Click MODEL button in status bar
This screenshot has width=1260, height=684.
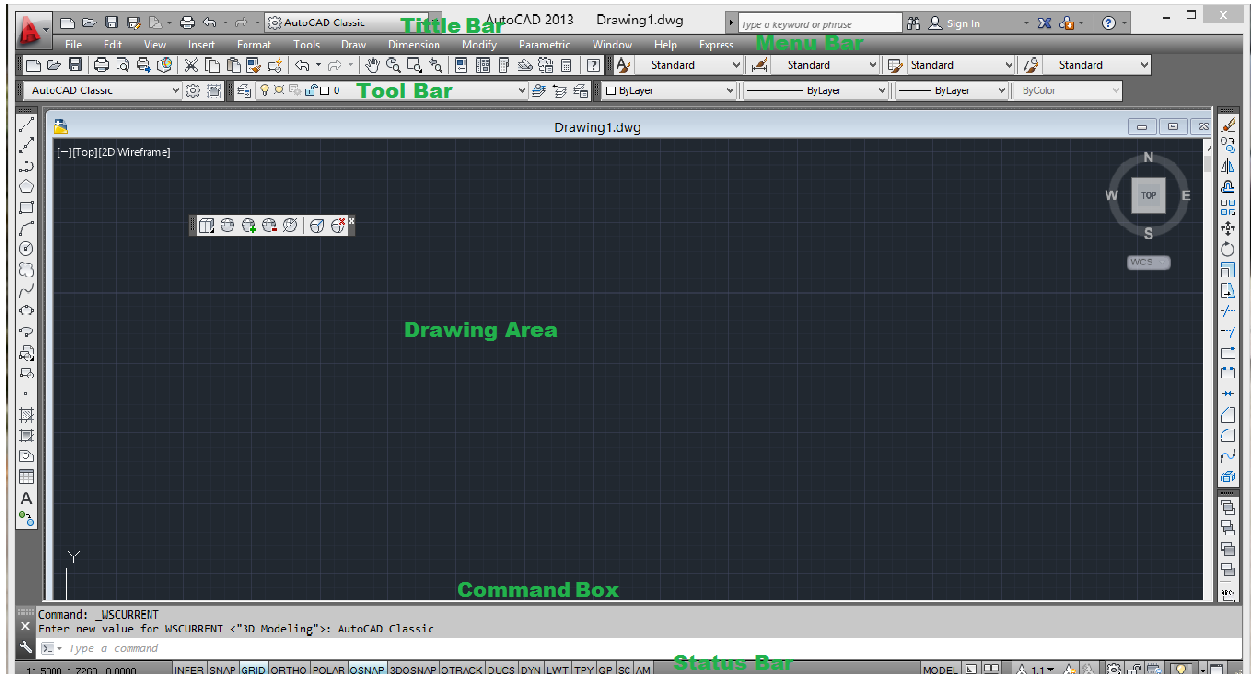940,671
